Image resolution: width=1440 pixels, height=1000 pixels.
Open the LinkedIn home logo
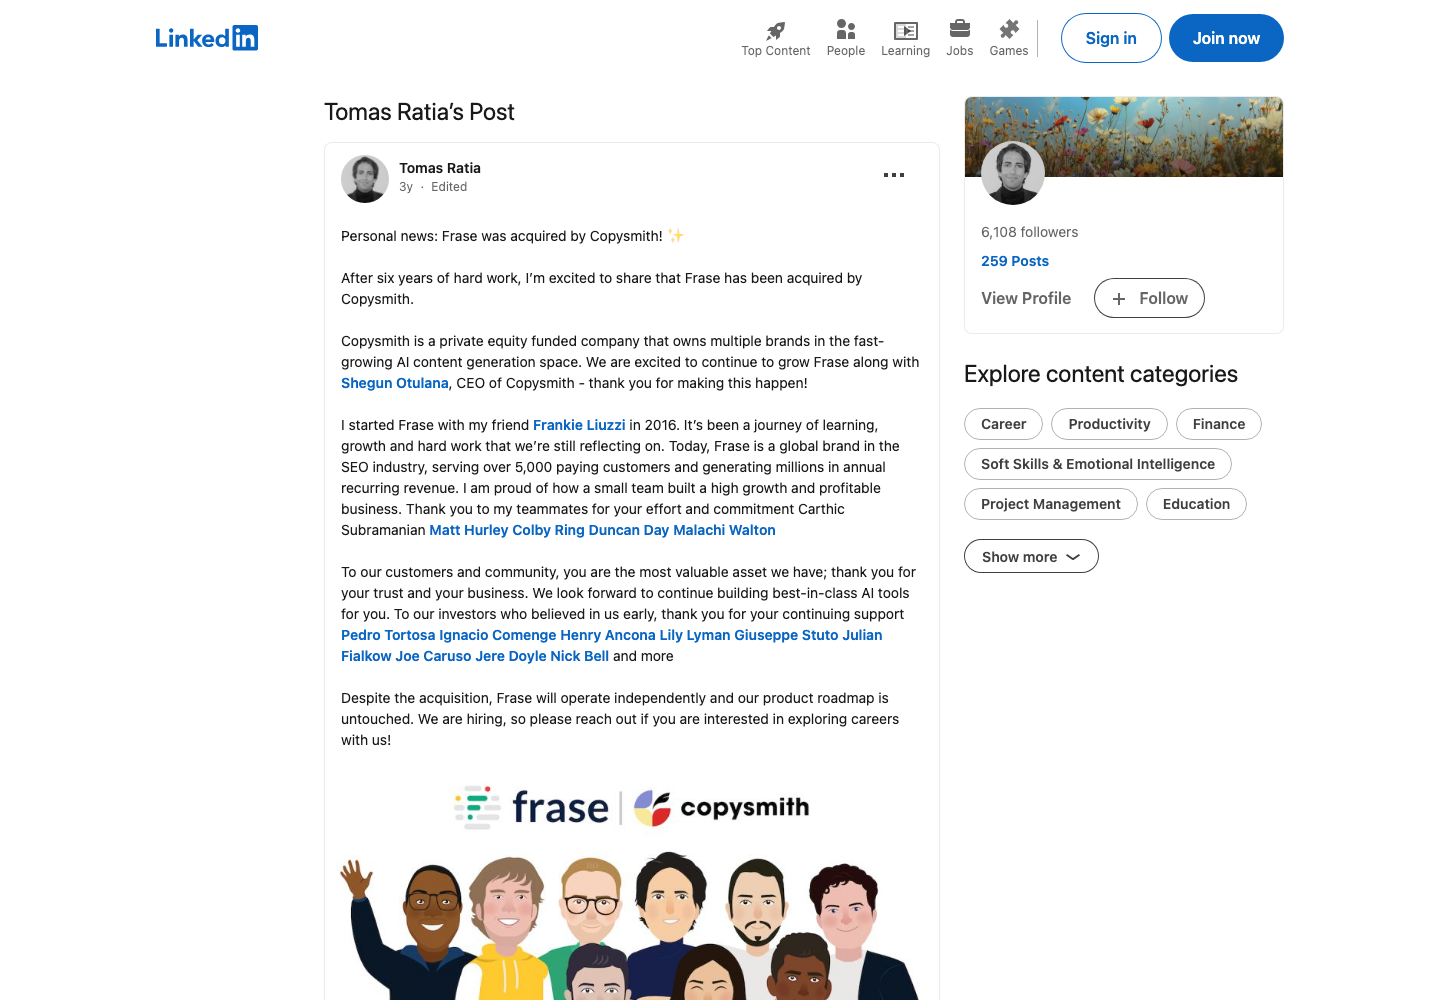click(x=206, y=38)
